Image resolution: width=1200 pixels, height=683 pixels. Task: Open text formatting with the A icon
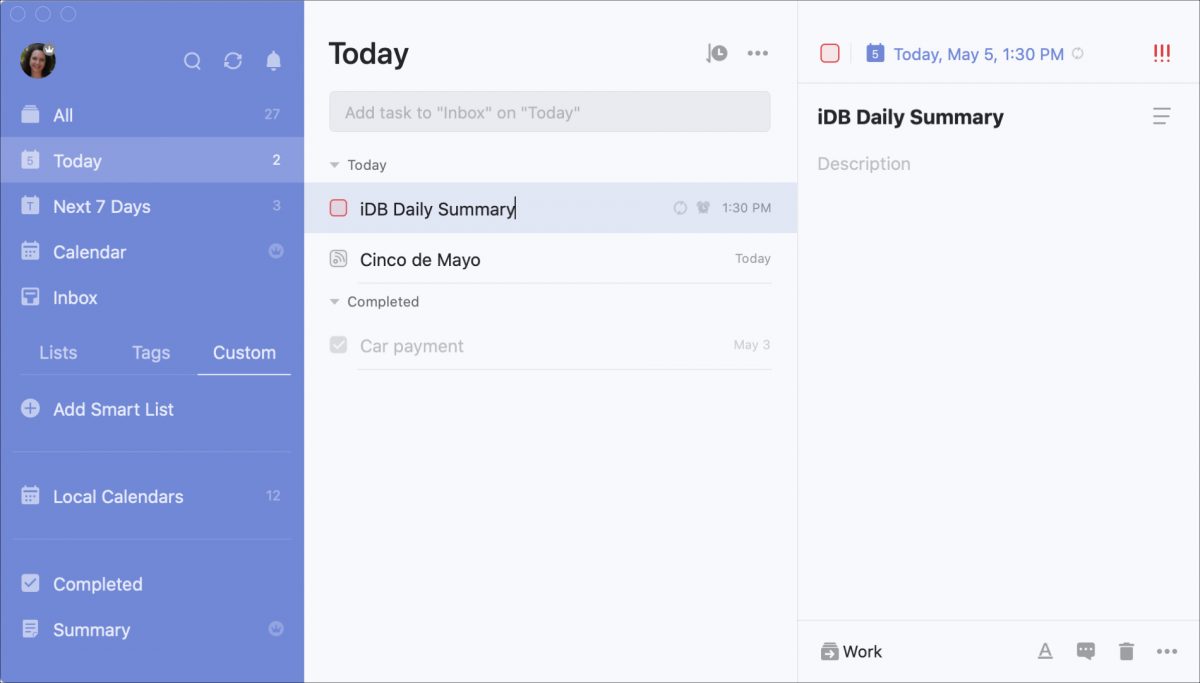tap(1045, 651)
